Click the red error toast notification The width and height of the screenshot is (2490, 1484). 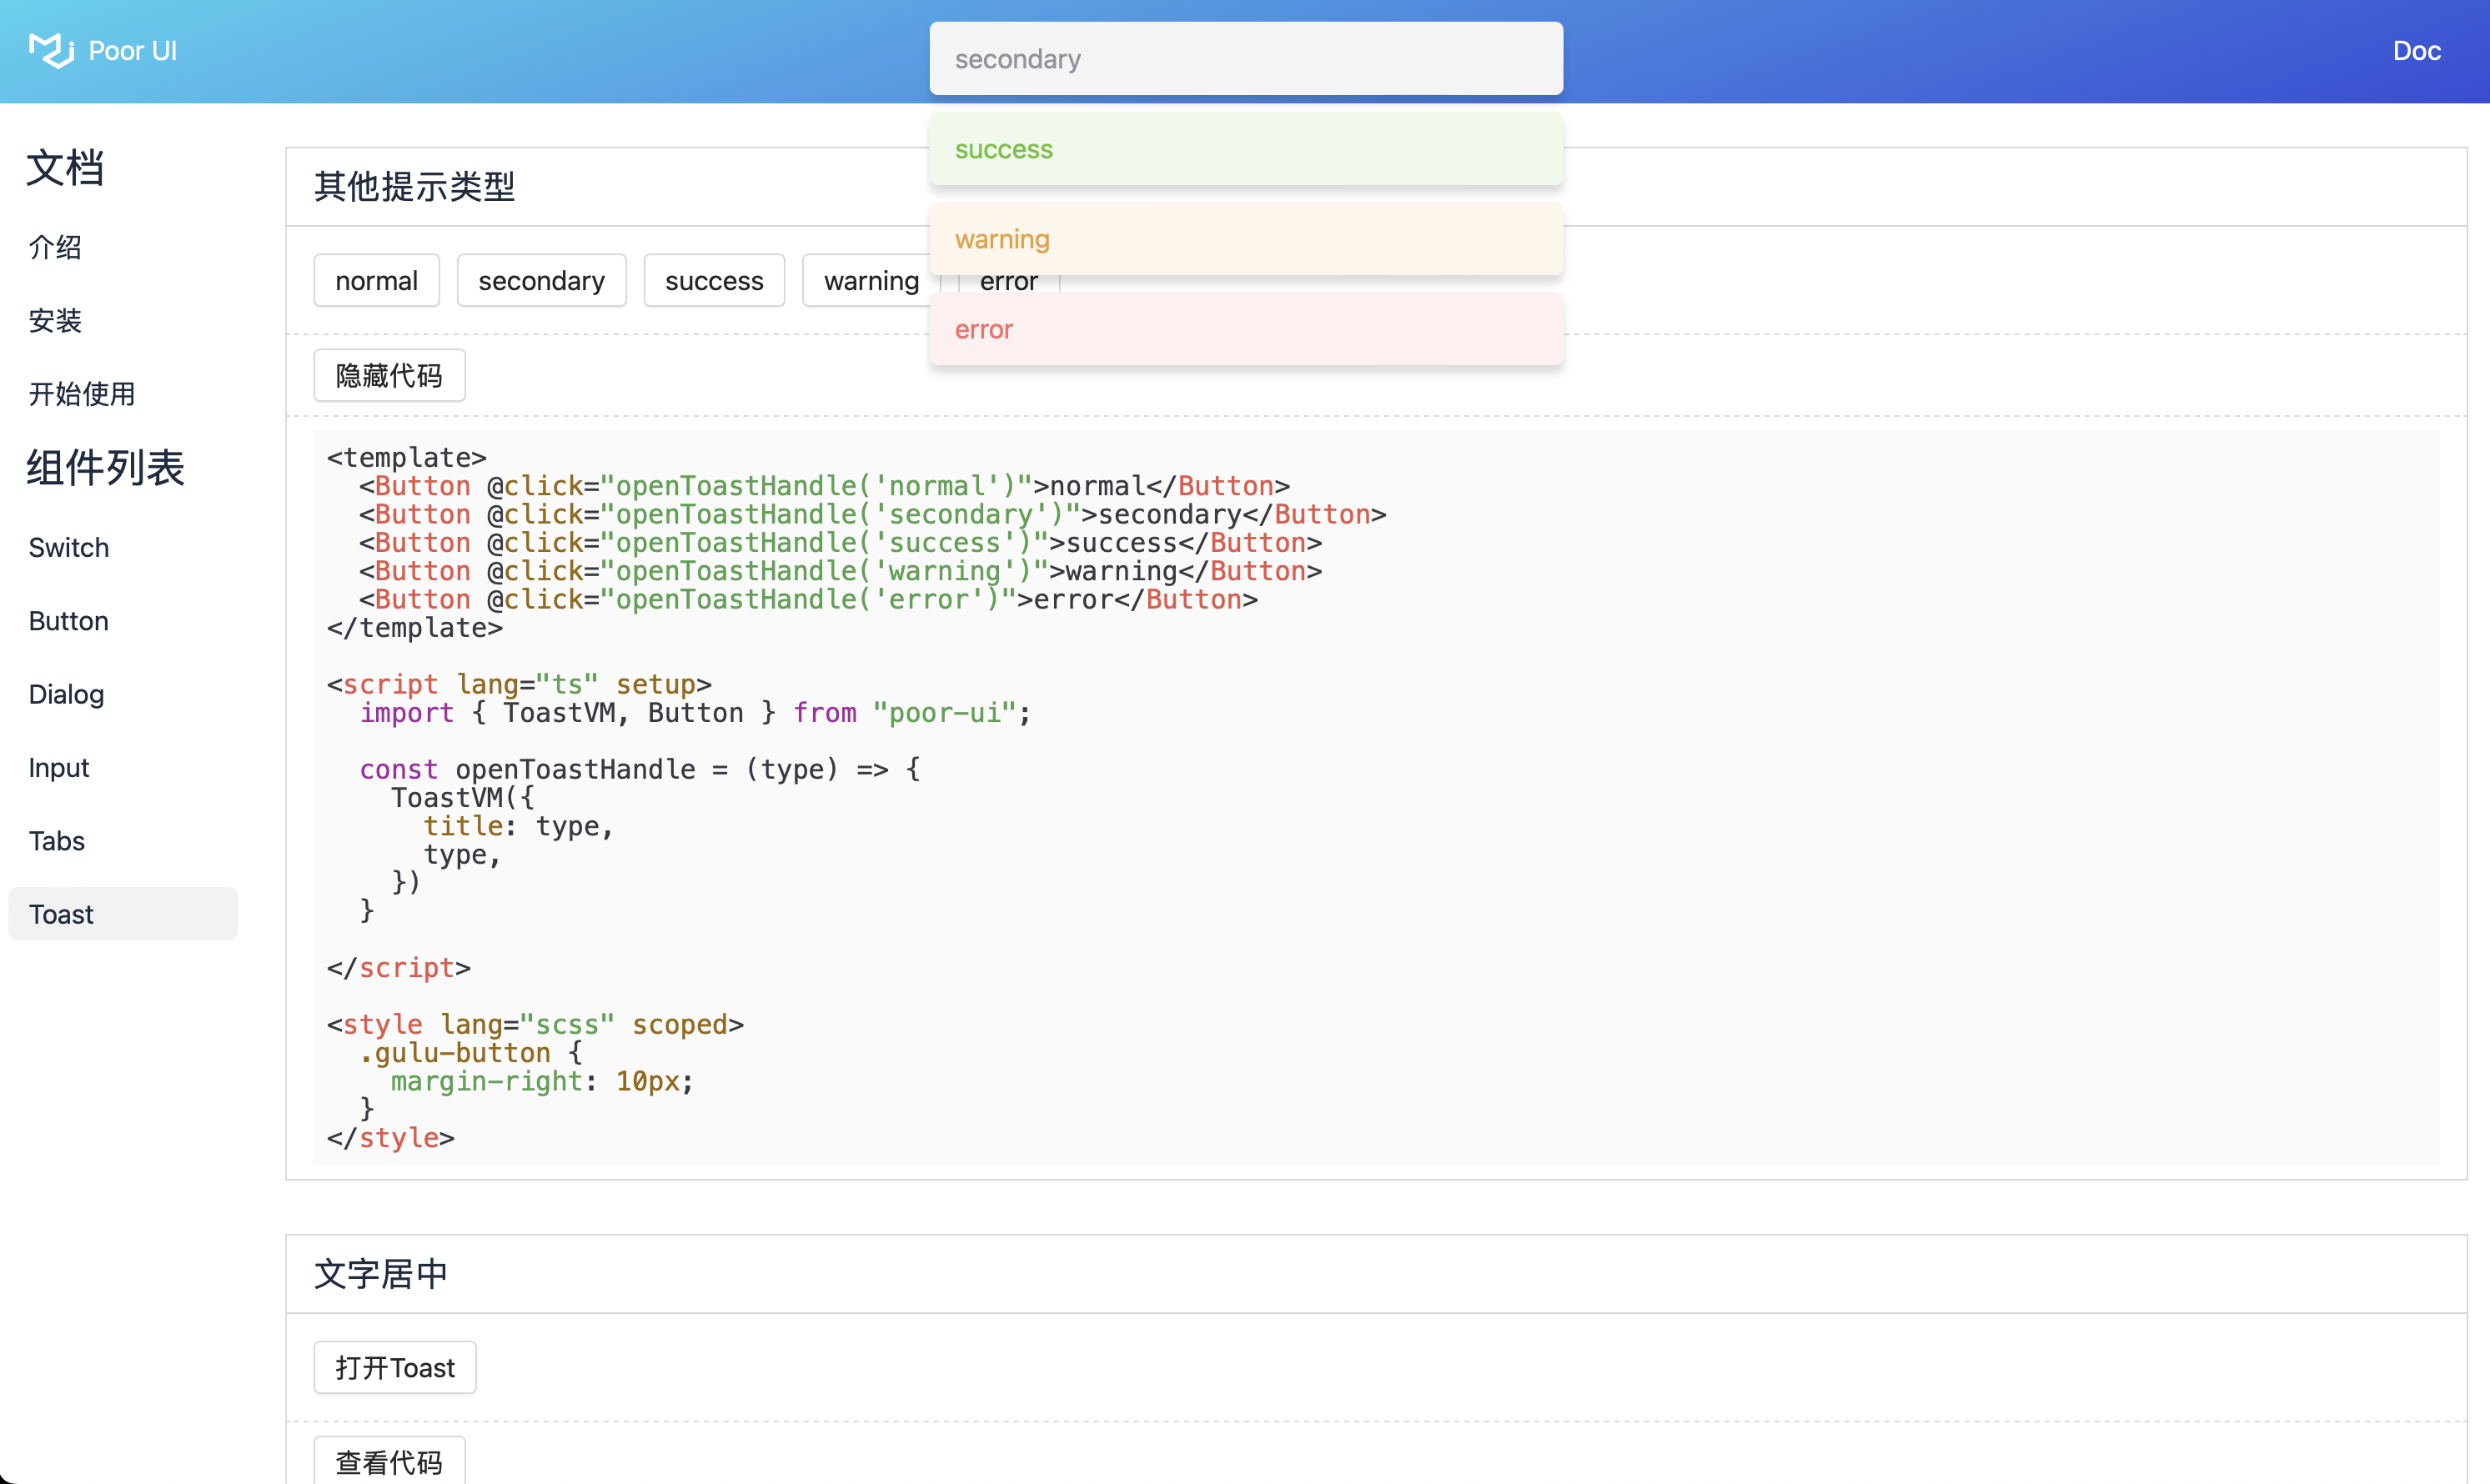click(1246, 329)
